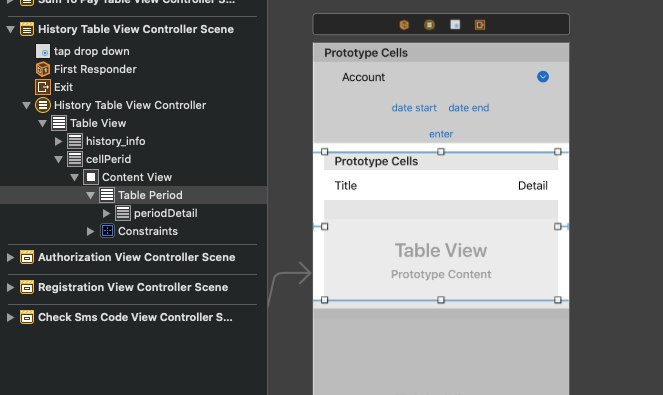Click the Content View square icon
The height and width of the screenshot is (395, 663).
pos(91,177)
